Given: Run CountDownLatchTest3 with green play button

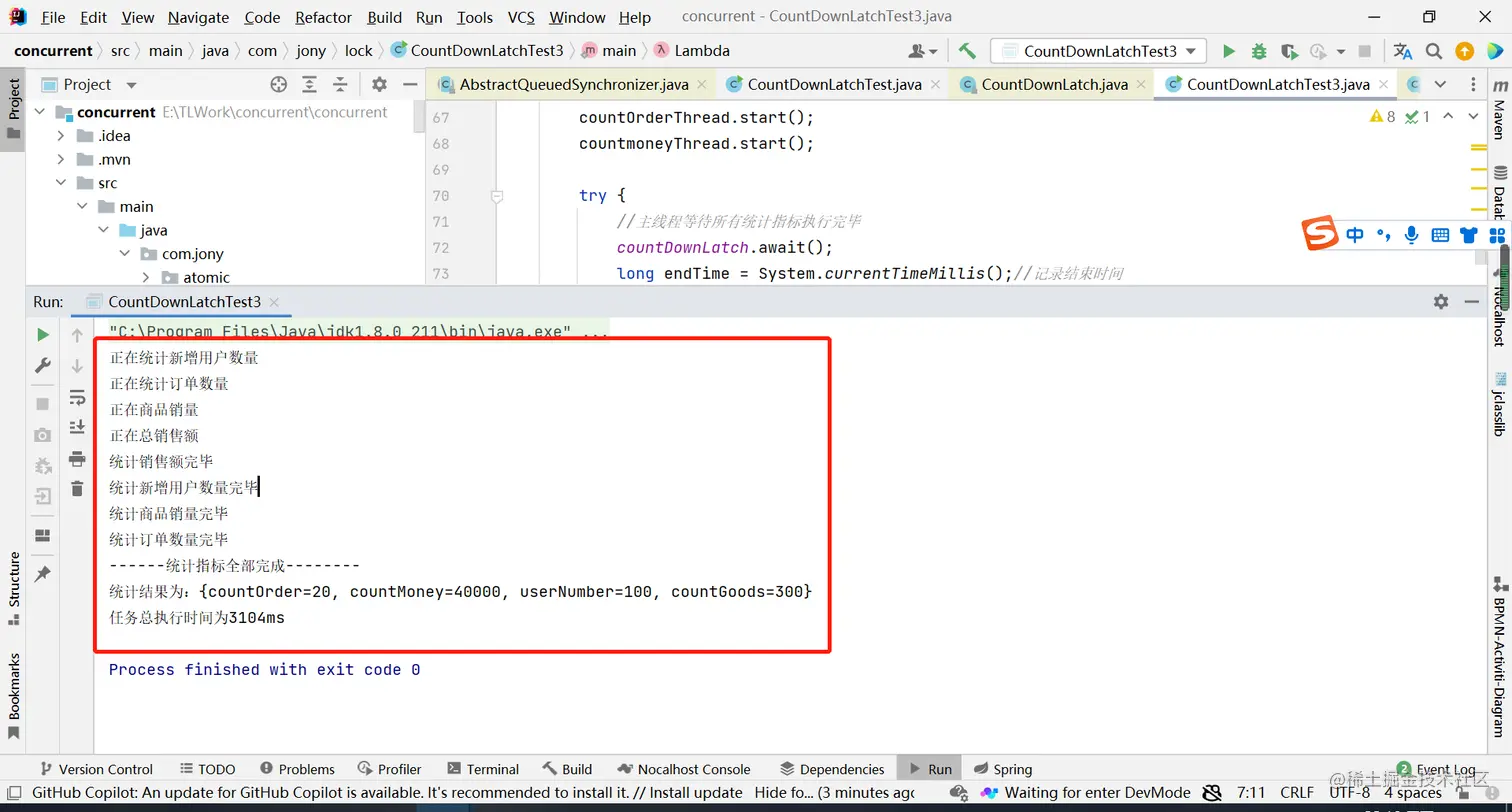Looking at the screenshot, I should pos(1229,51).
